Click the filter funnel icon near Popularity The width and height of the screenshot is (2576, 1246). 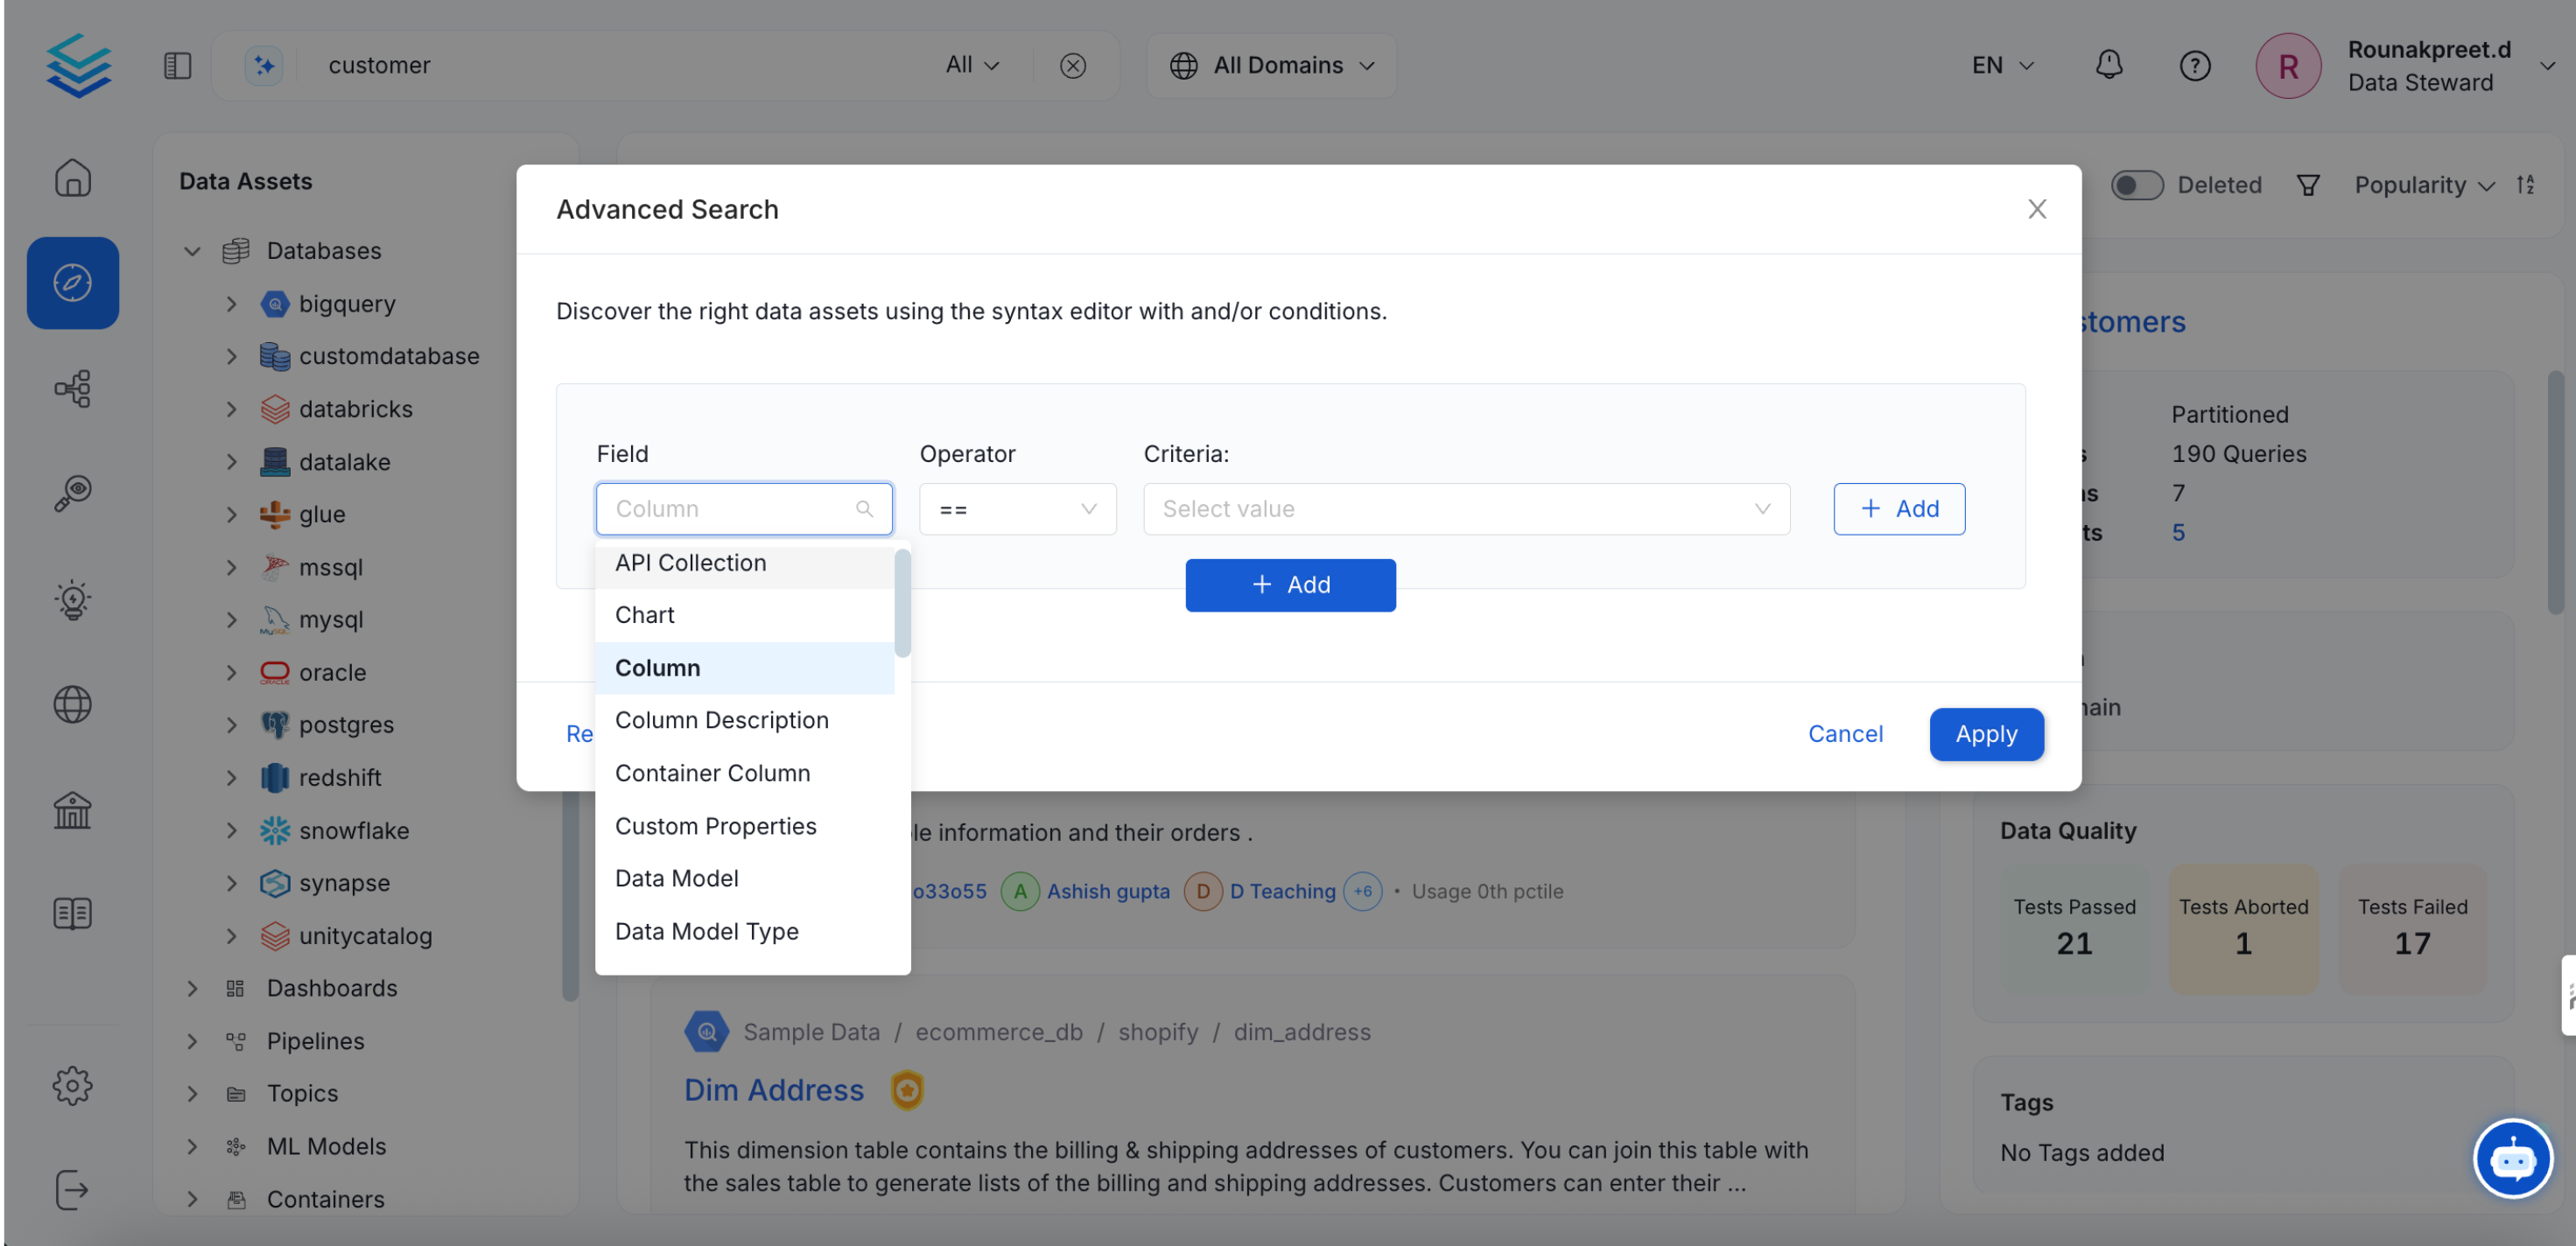(2307, 185)
